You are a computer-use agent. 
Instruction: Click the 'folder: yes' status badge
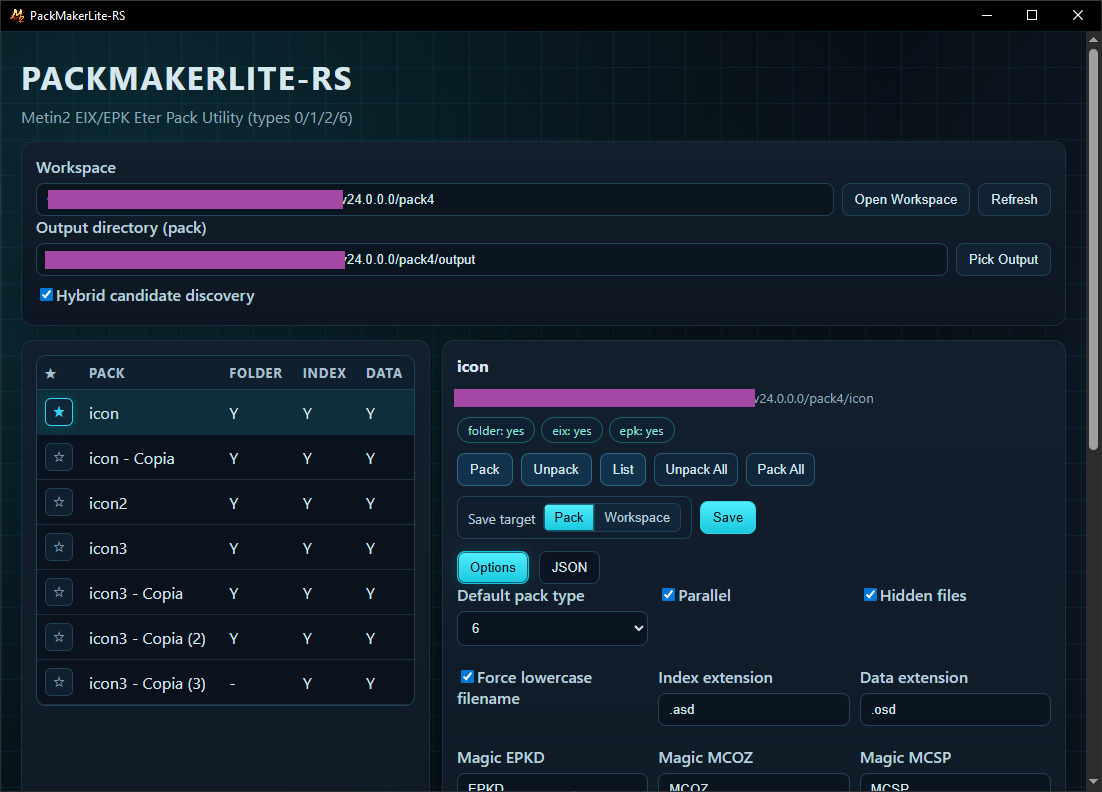[495, 431]
